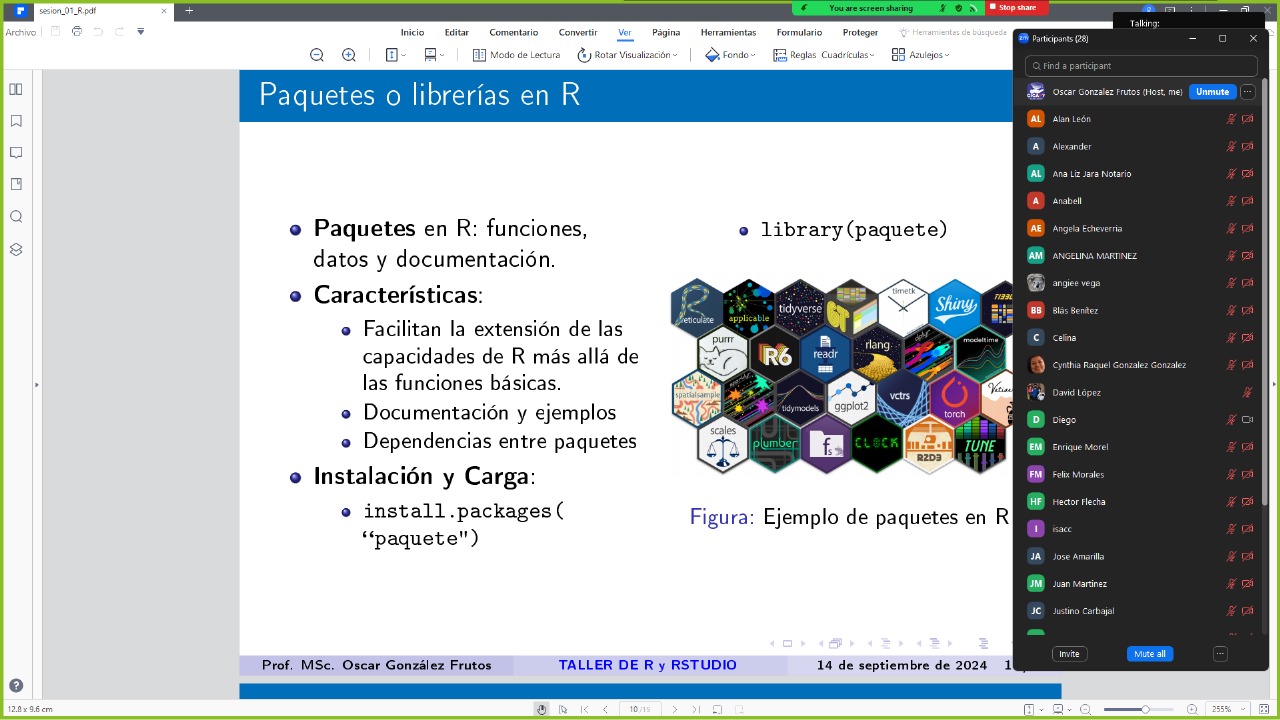Click the print icon in the quick toolbar

pos(77,32)
